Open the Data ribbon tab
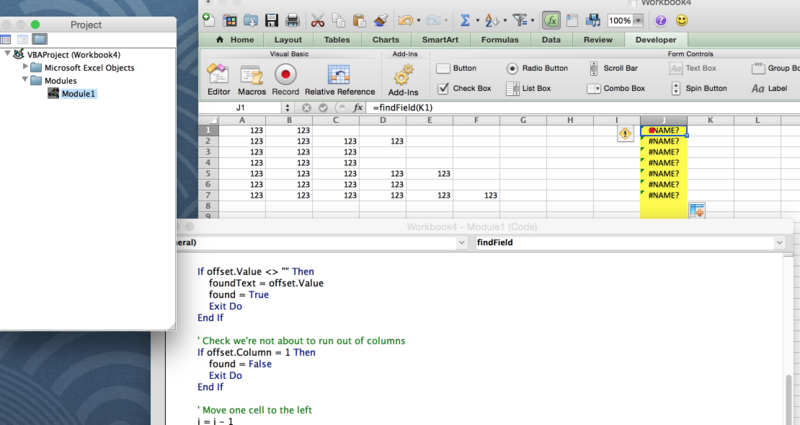This screenshot has height=425, width=800. [551, 40]
